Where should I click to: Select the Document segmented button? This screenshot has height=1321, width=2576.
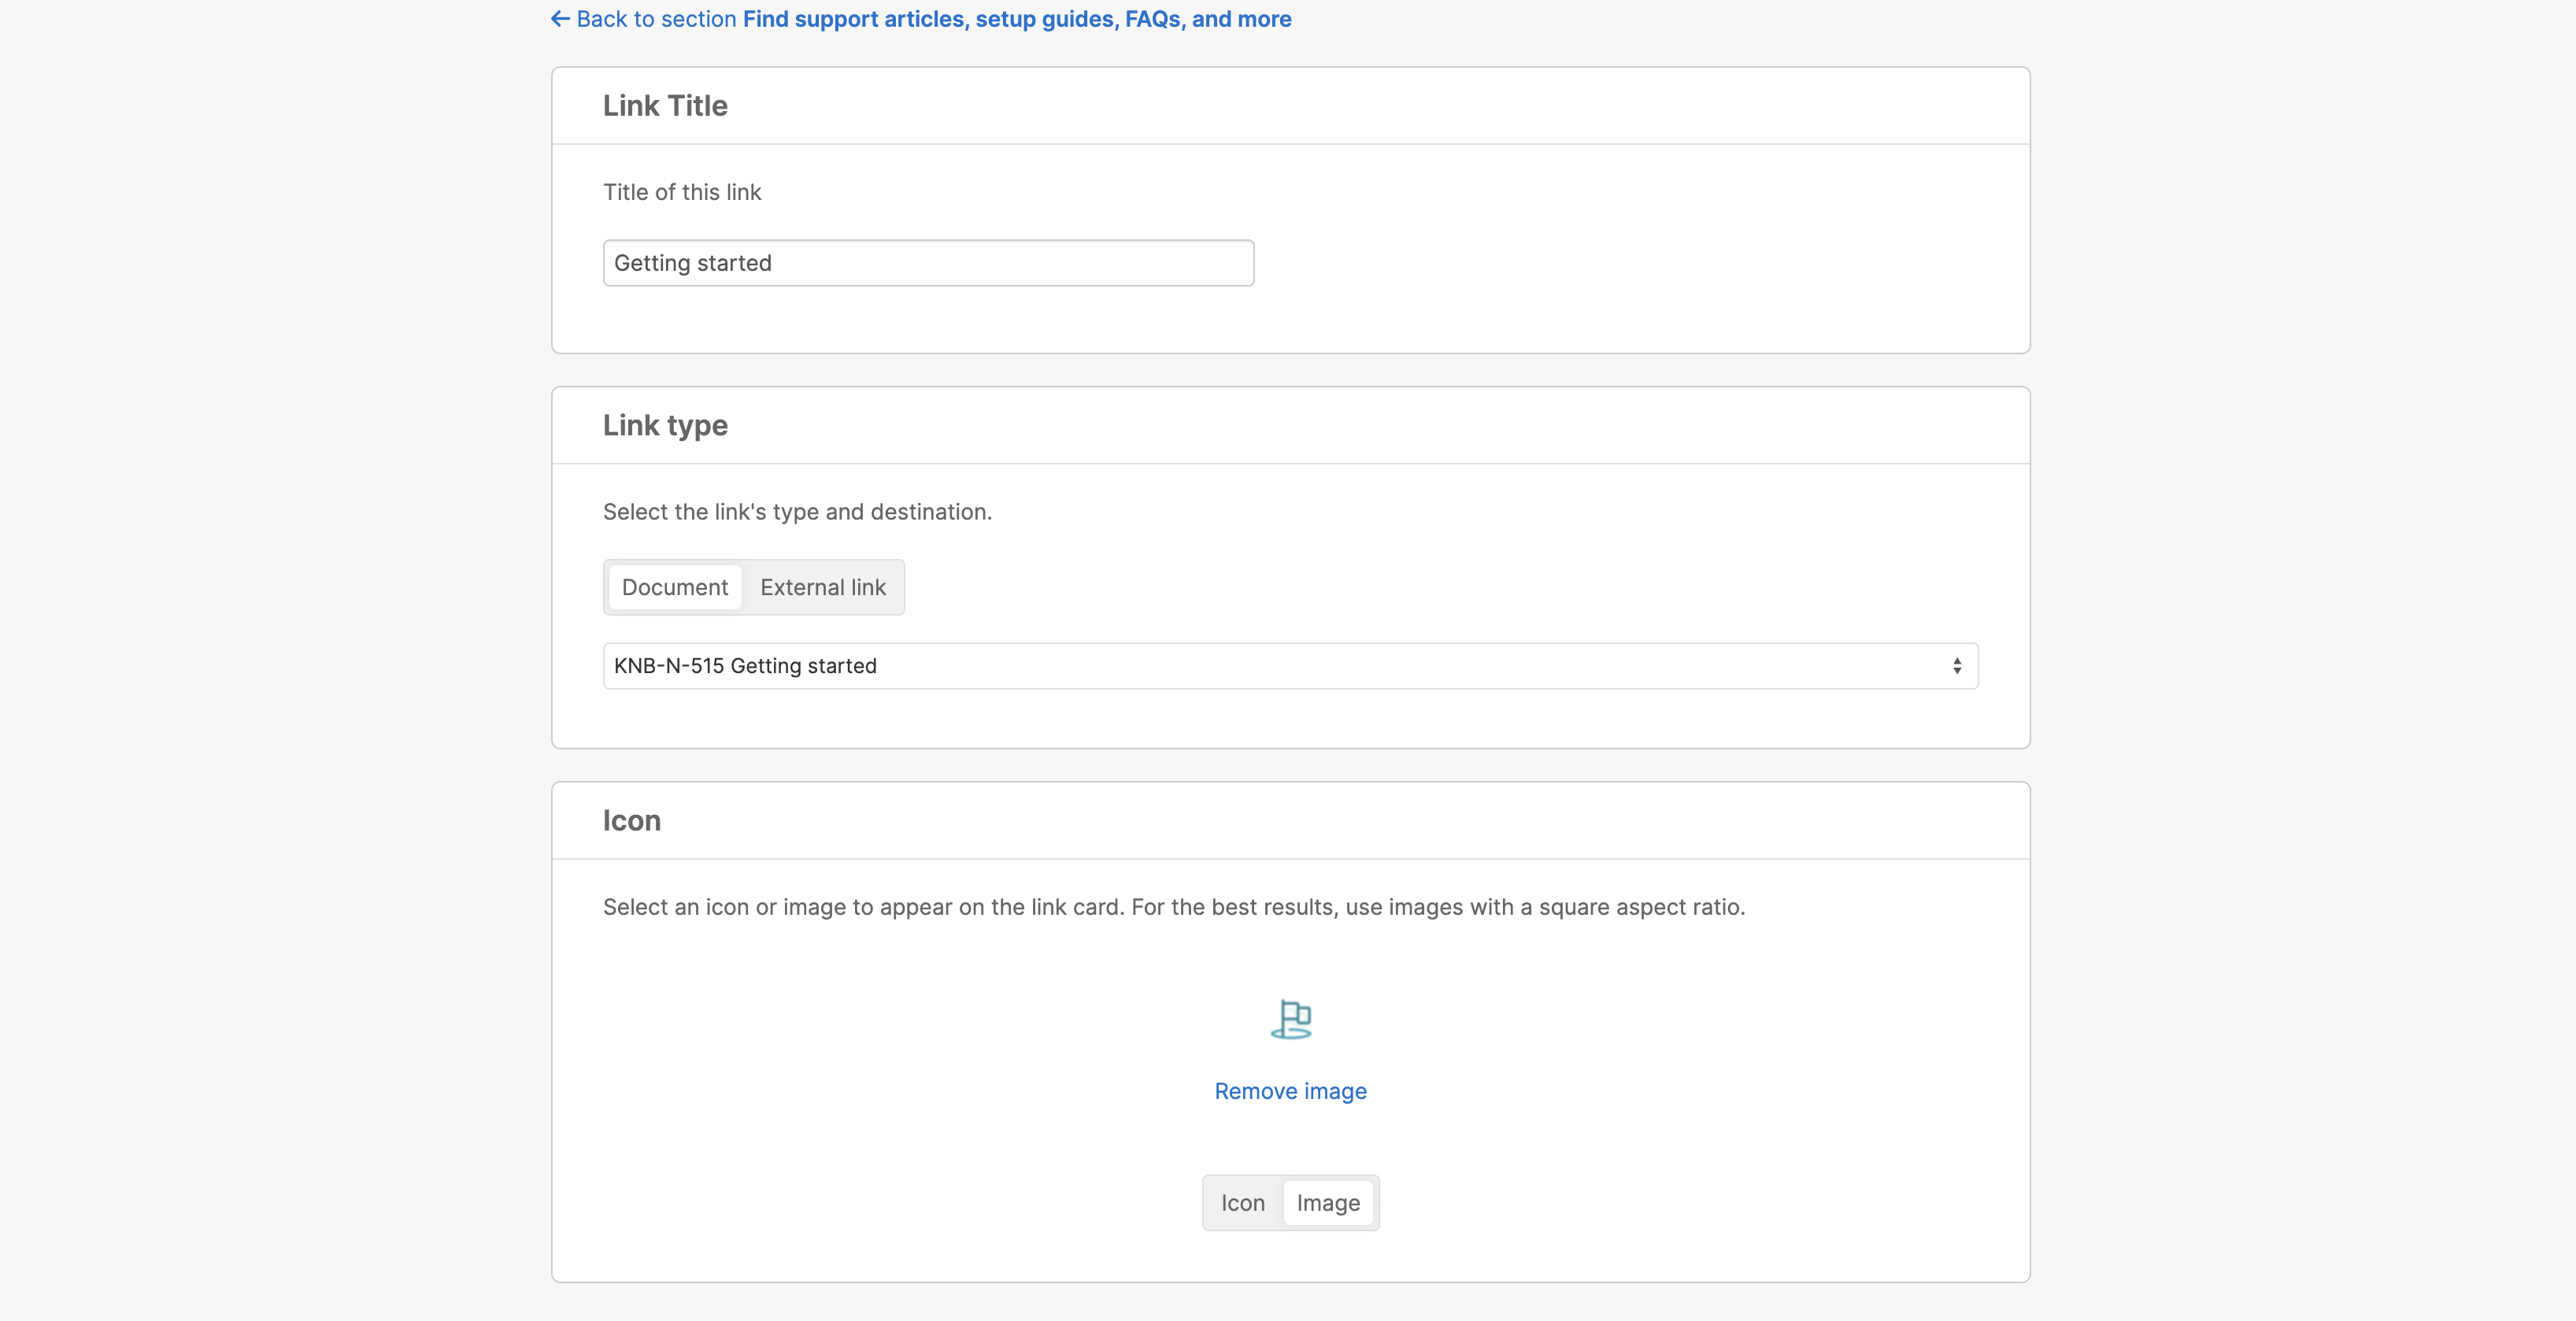pos(675,587)
